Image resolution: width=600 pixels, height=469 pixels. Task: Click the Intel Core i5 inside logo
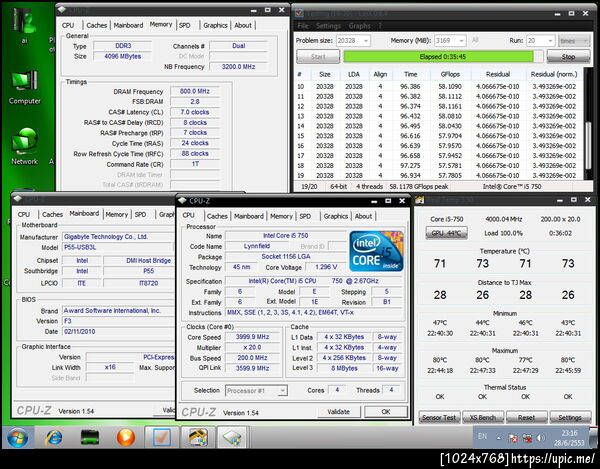pyautogui.click(x=376, y=251)
